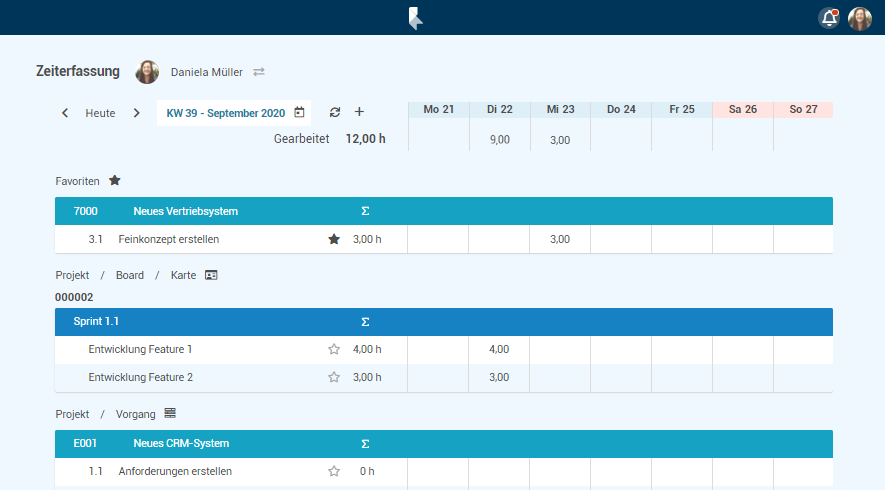Click the app logo in the header
Viewport: 885px width, 490px height.
click(x=416, y=18)
